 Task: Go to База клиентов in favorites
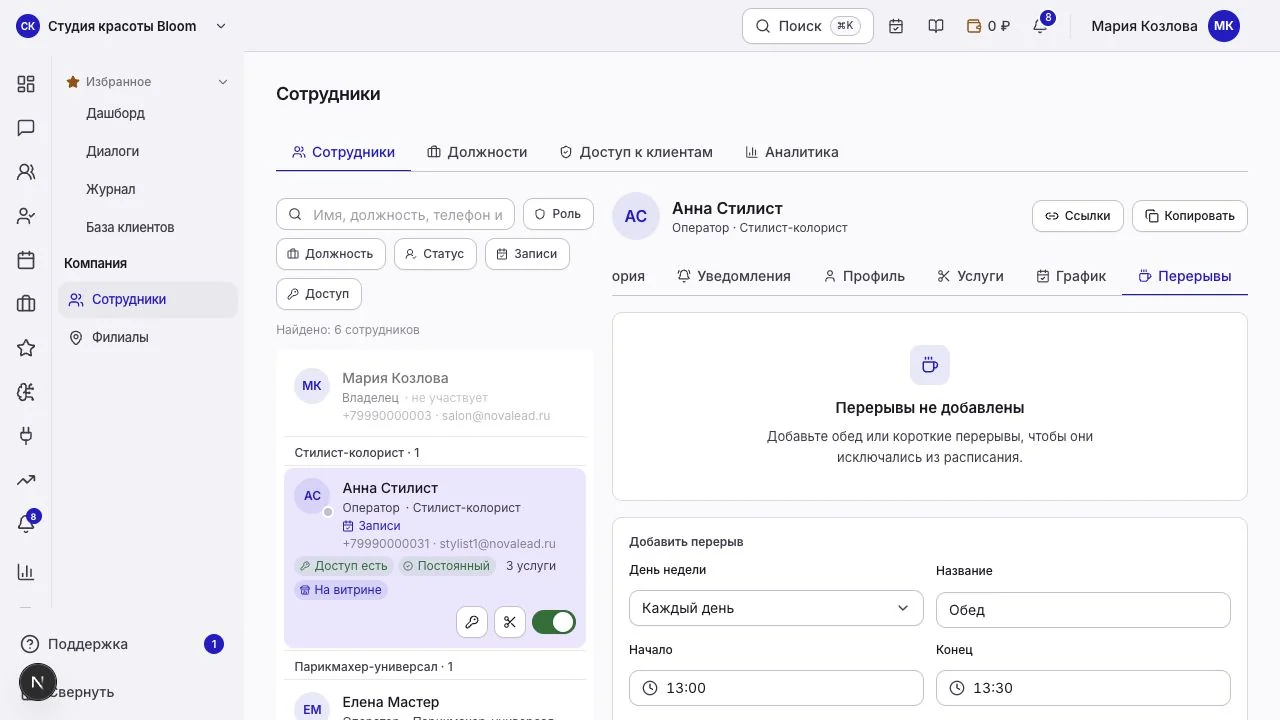tap(130, 227)
